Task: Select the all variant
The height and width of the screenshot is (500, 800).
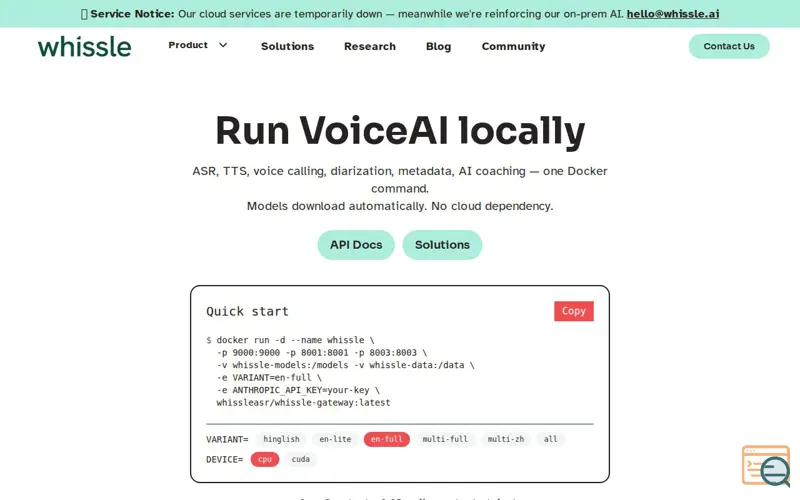Action: click(x=550, y=439)
